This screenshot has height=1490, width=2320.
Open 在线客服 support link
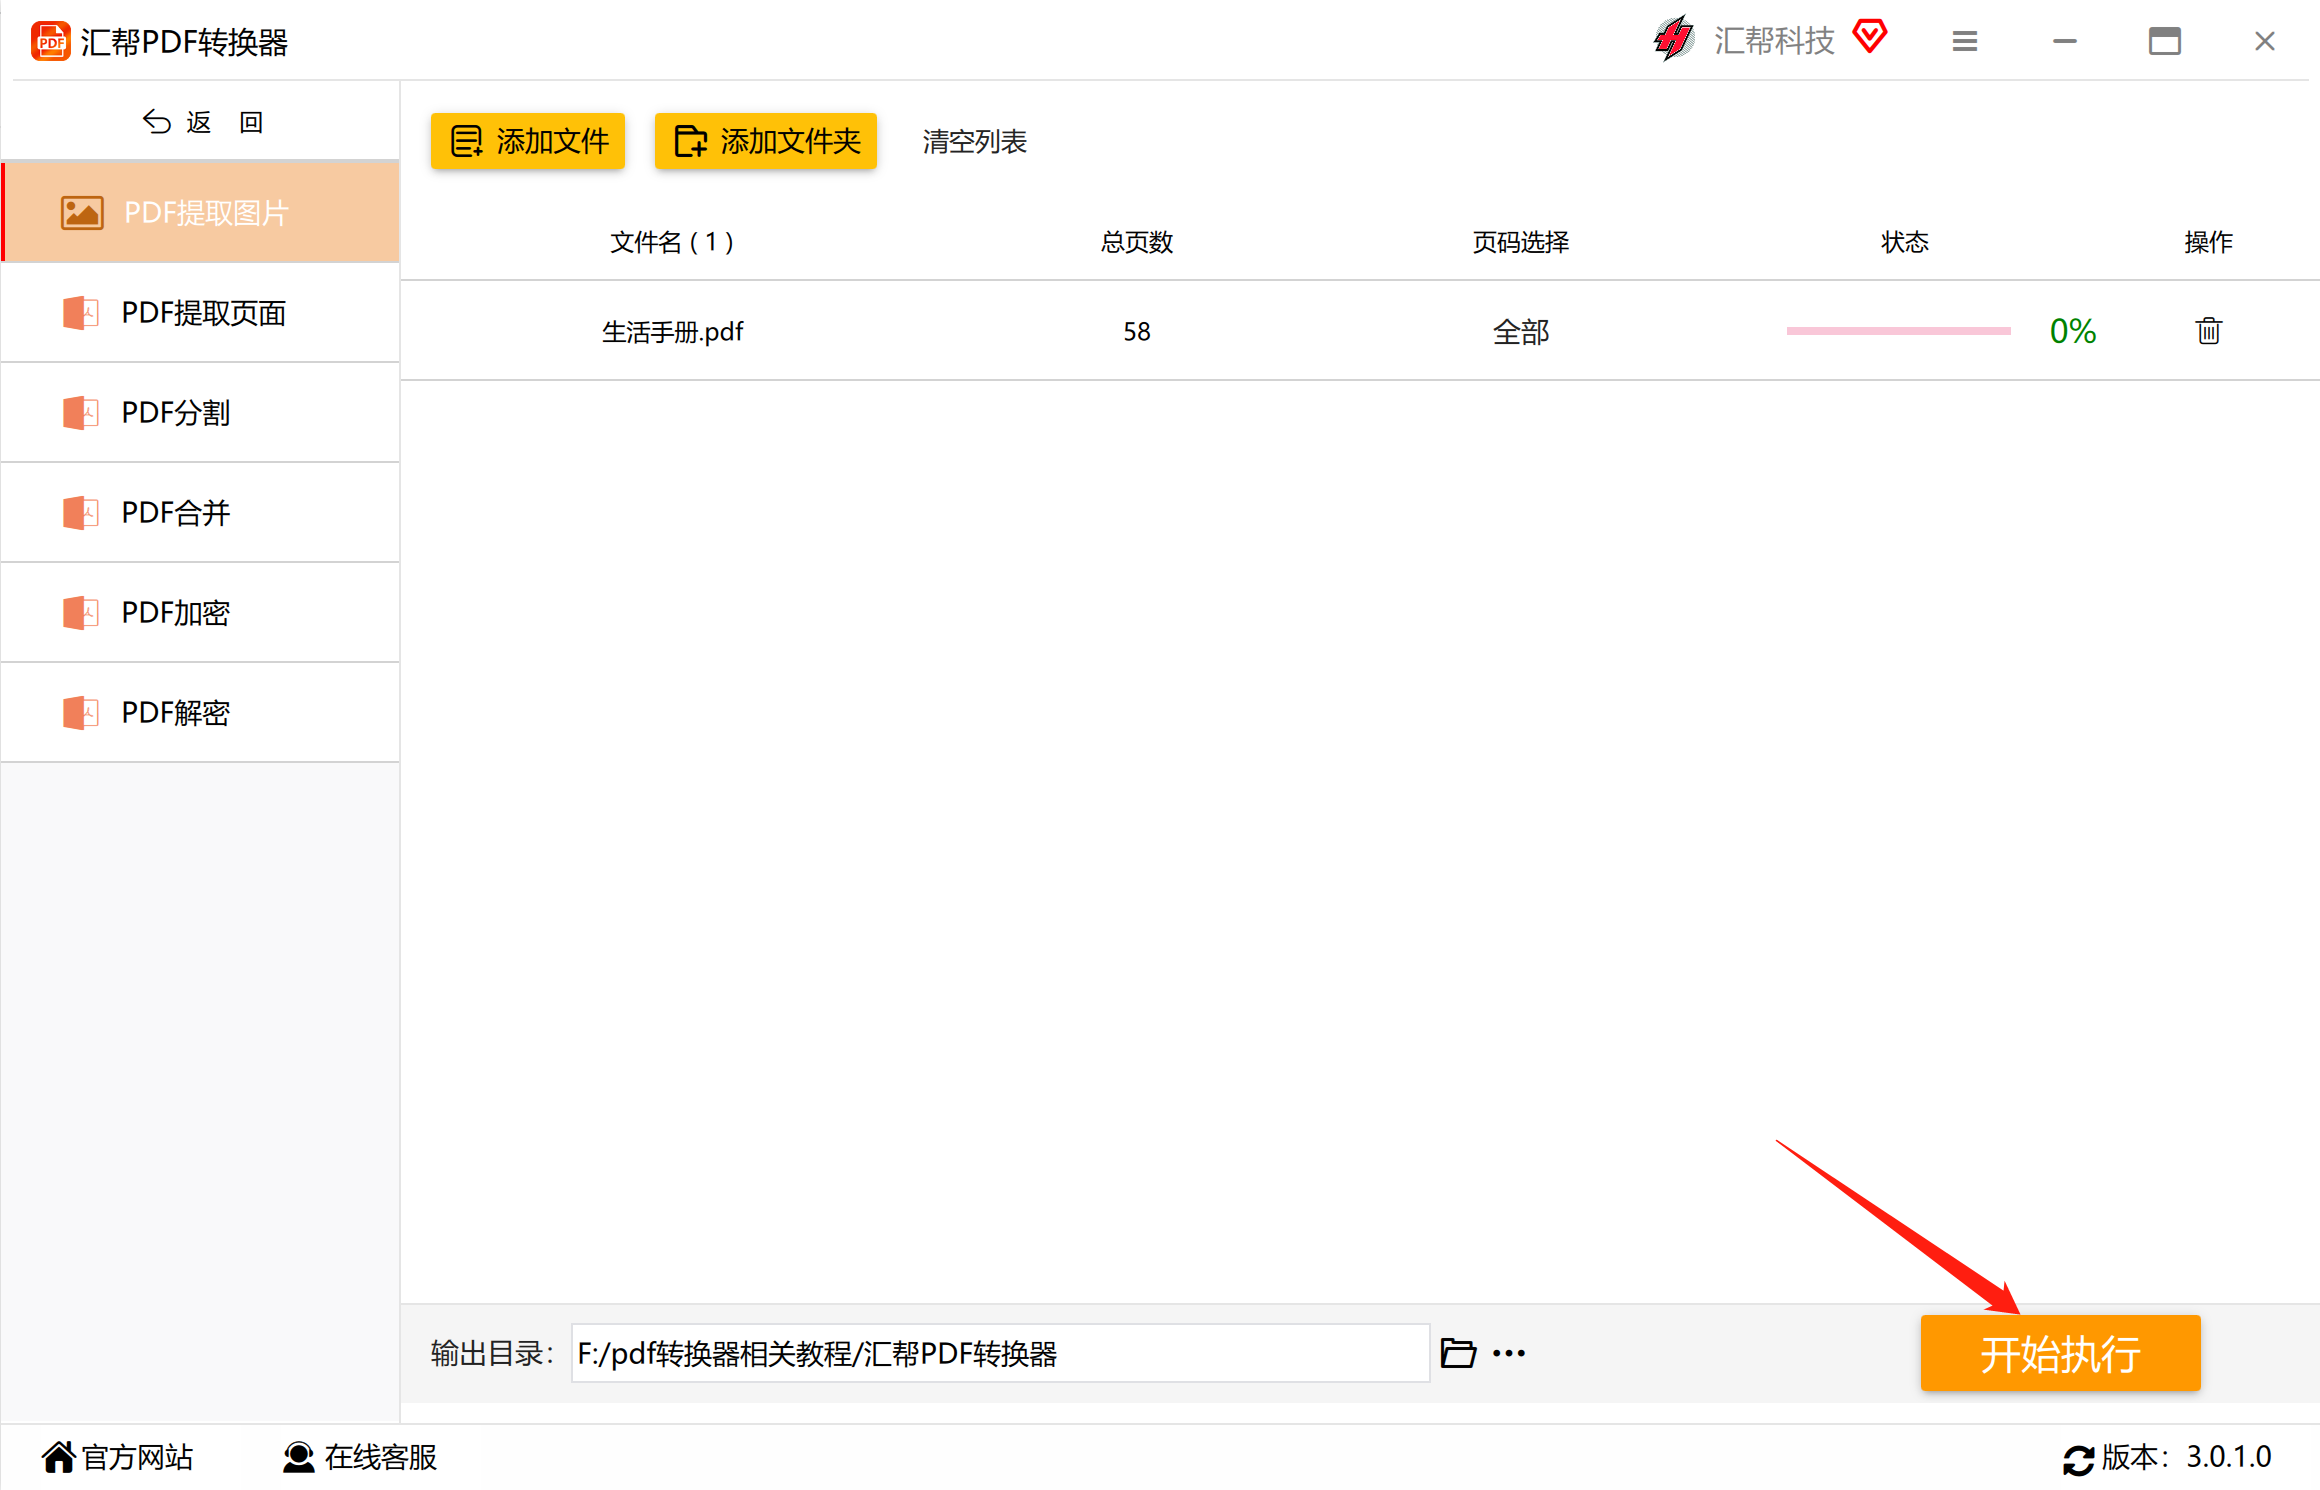381,1458
